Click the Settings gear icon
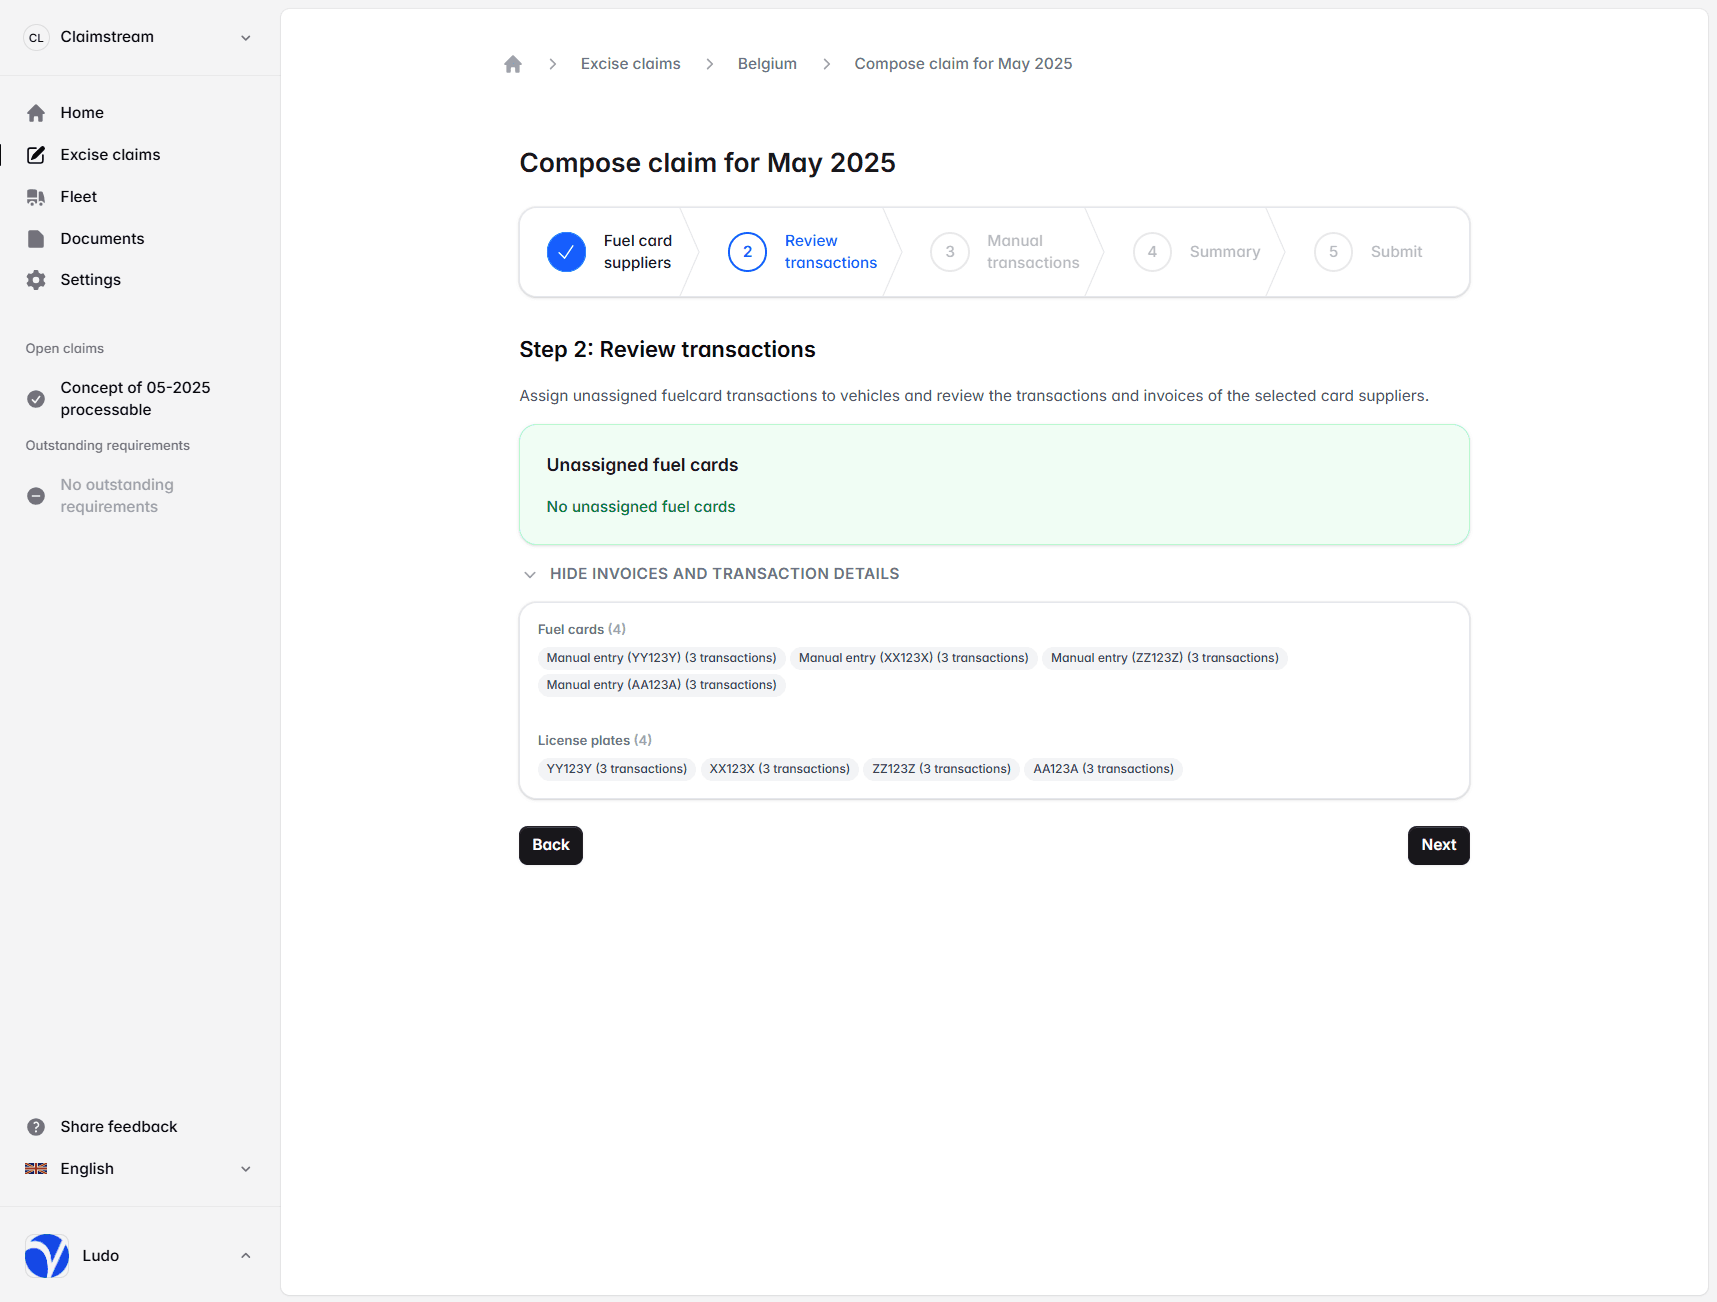The height and width of the screenshot is (1302, 1717). [x=36, y=280]
